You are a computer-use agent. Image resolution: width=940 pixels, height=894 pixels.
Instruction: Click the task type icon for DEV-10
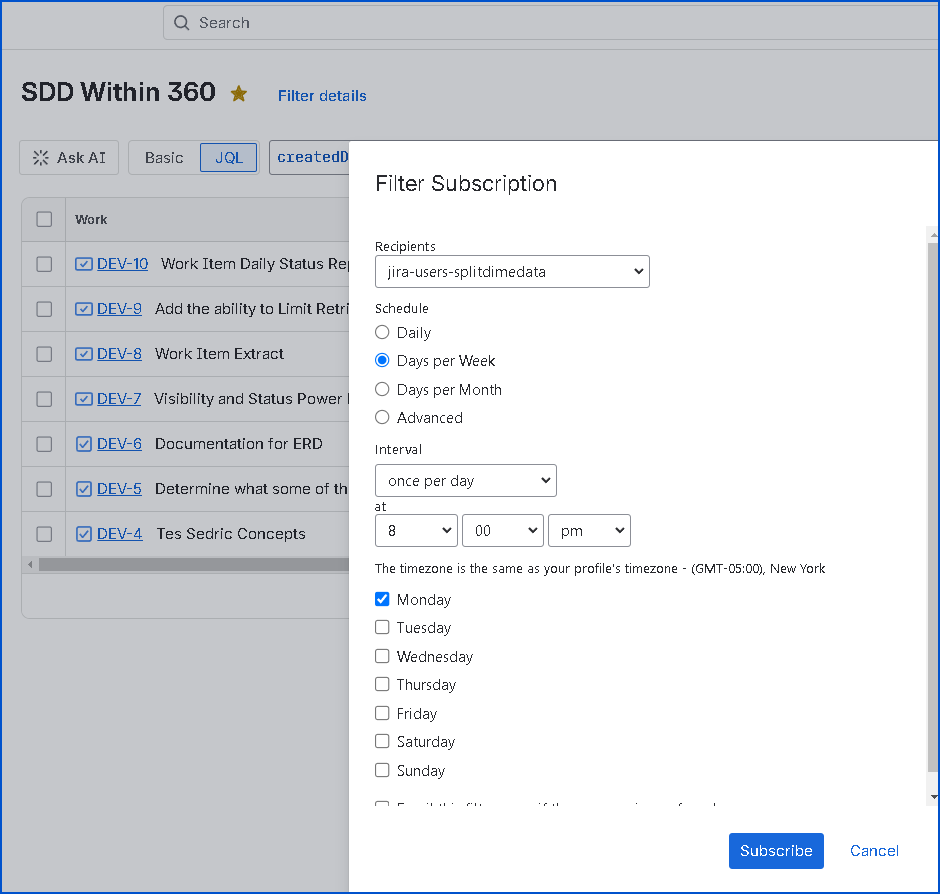84,264
